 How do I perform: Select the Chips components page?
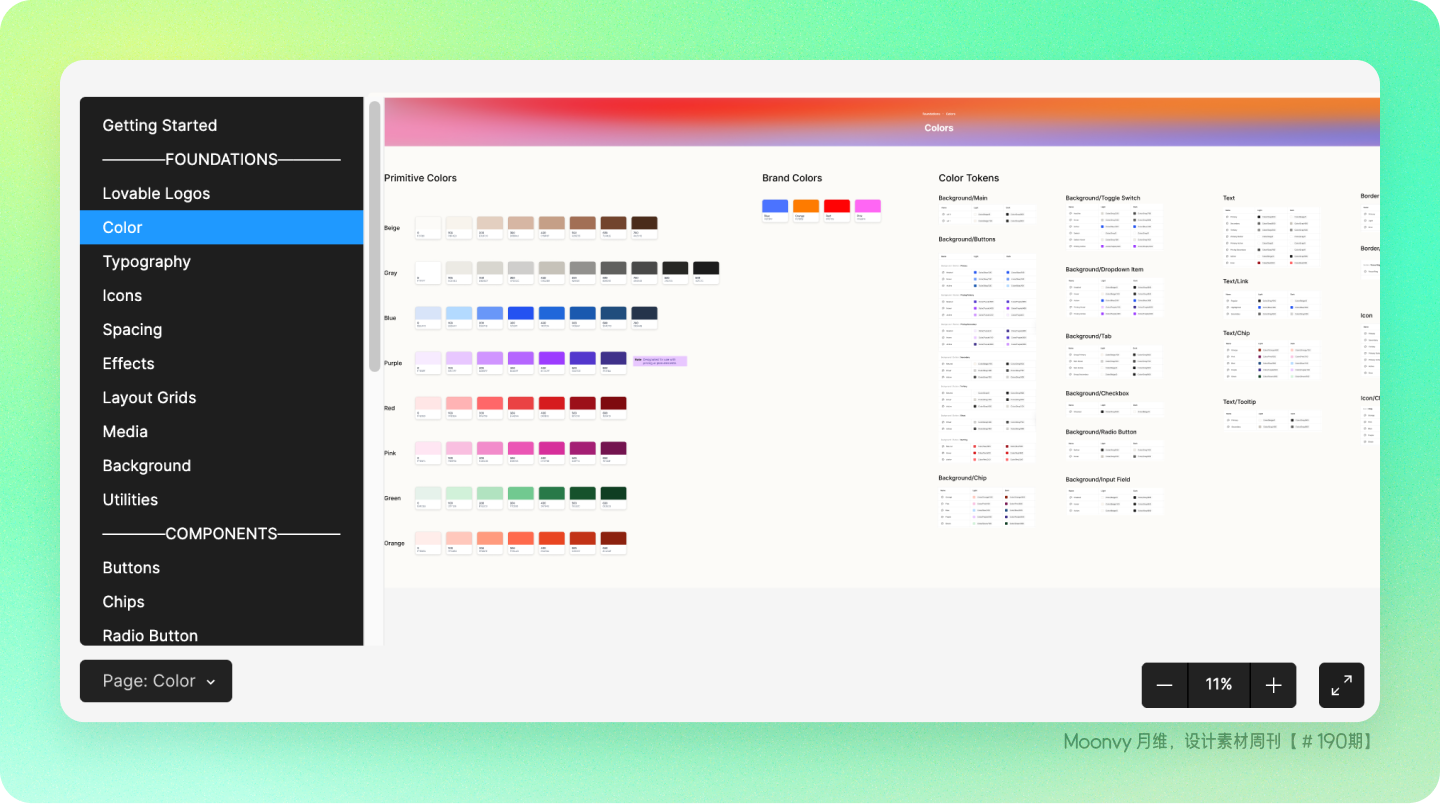tap(123, 601)
